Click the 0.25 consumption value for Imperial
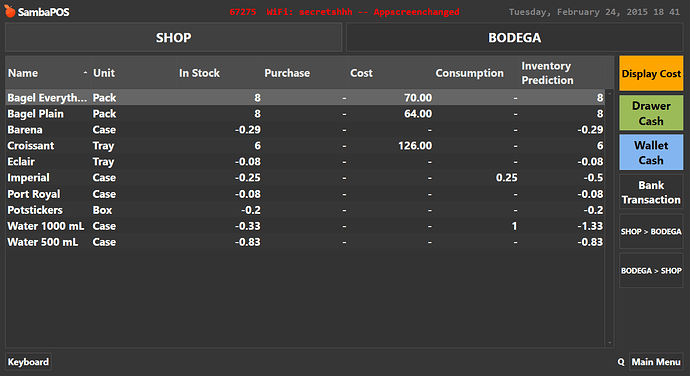Screen dimensions: 690x376 506,177
